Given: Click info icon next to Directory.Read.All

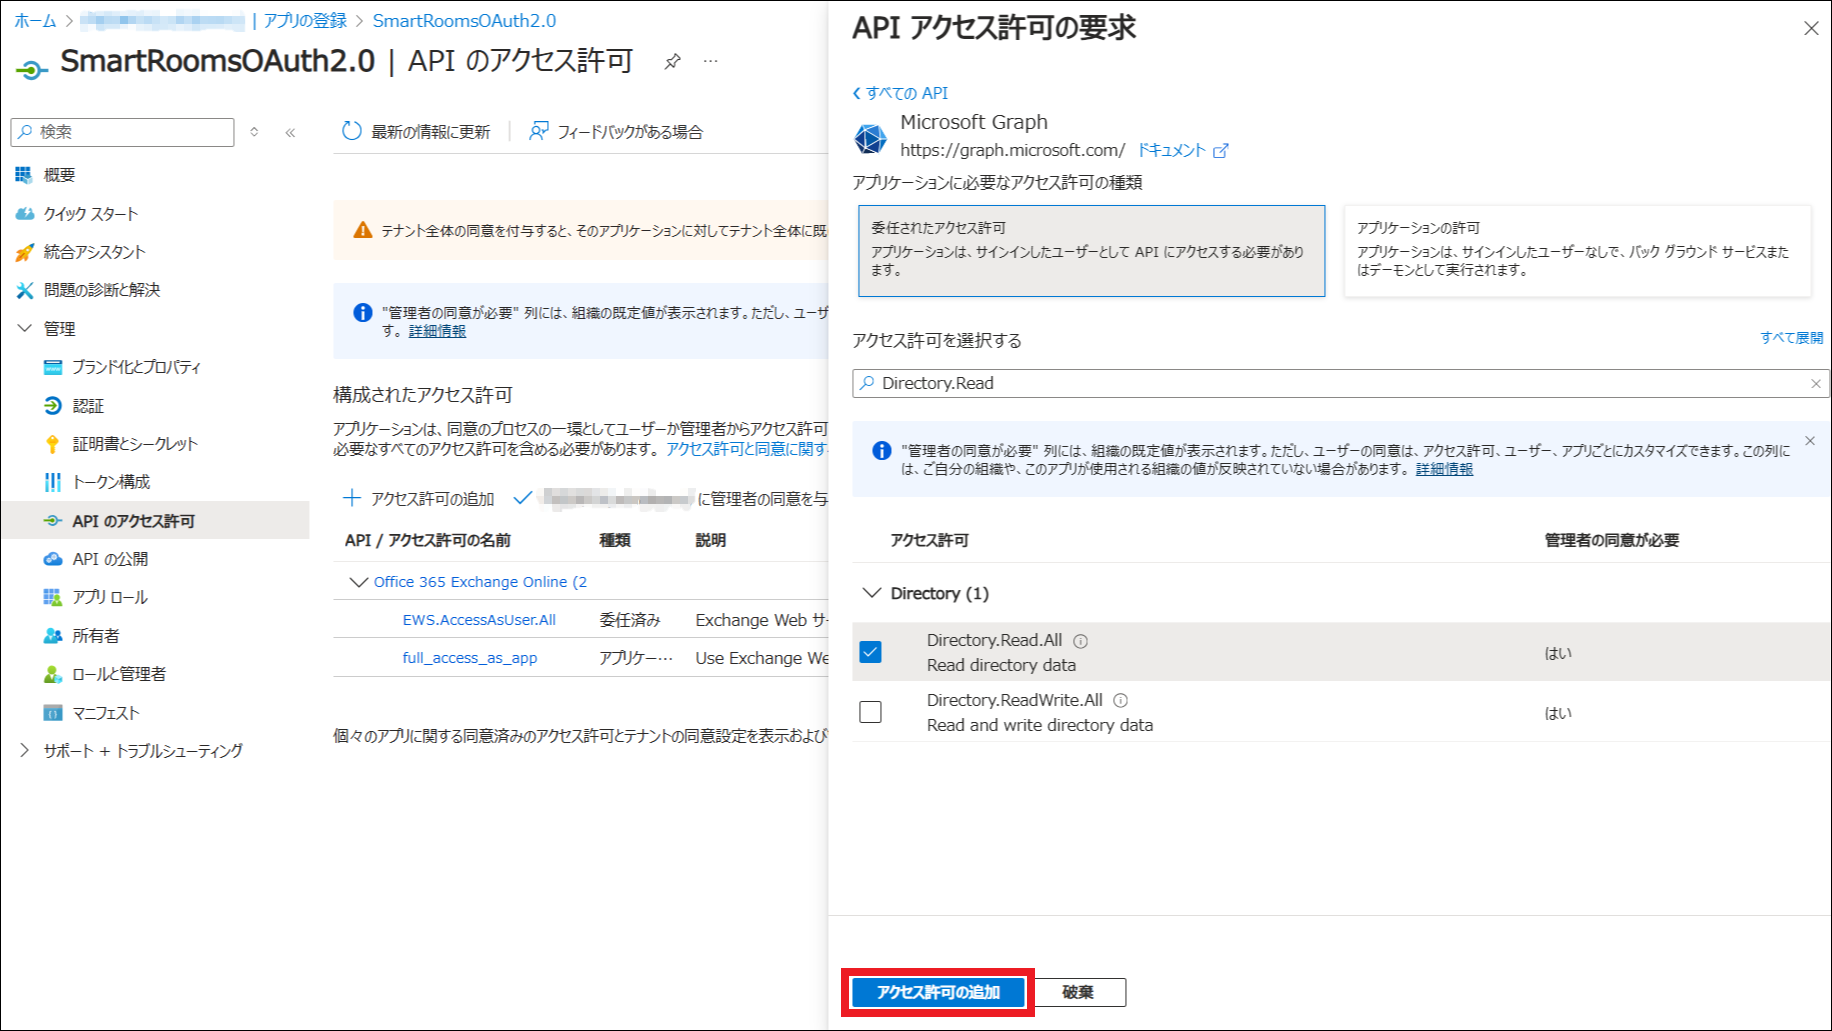Looking at the screenshot, I should tap(1080, 641).
